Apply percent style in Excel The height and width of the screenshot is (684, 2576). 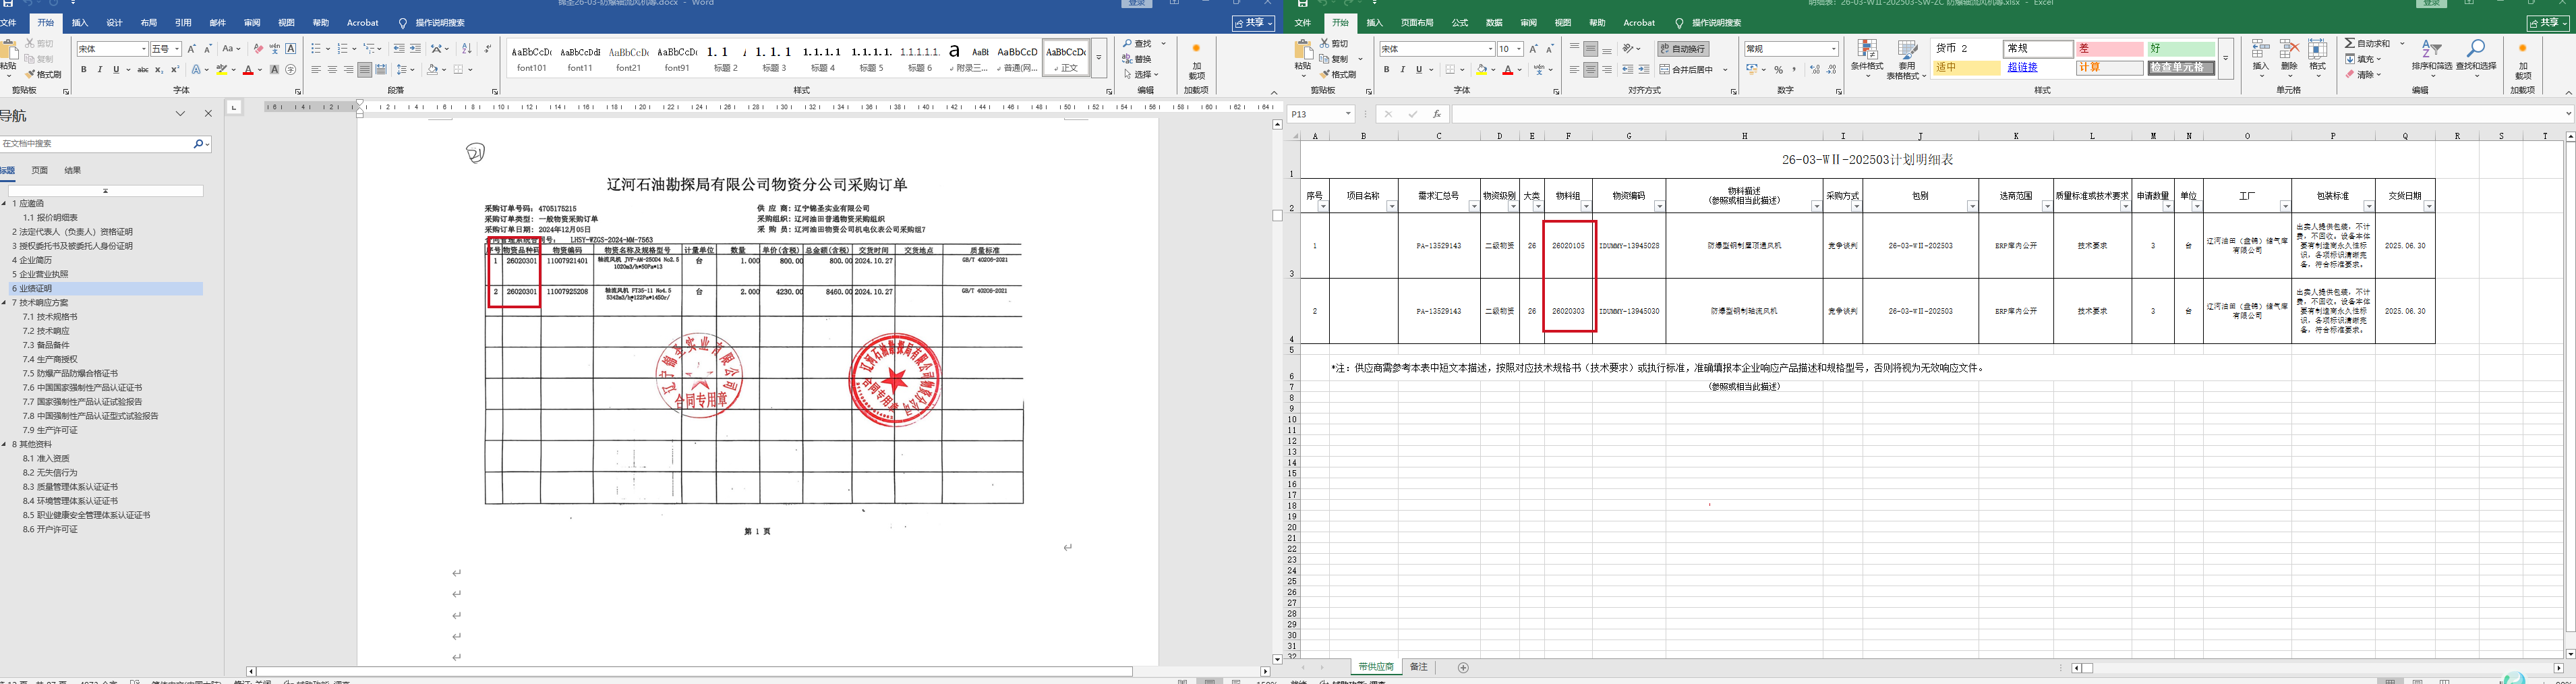coord(1778,70)
